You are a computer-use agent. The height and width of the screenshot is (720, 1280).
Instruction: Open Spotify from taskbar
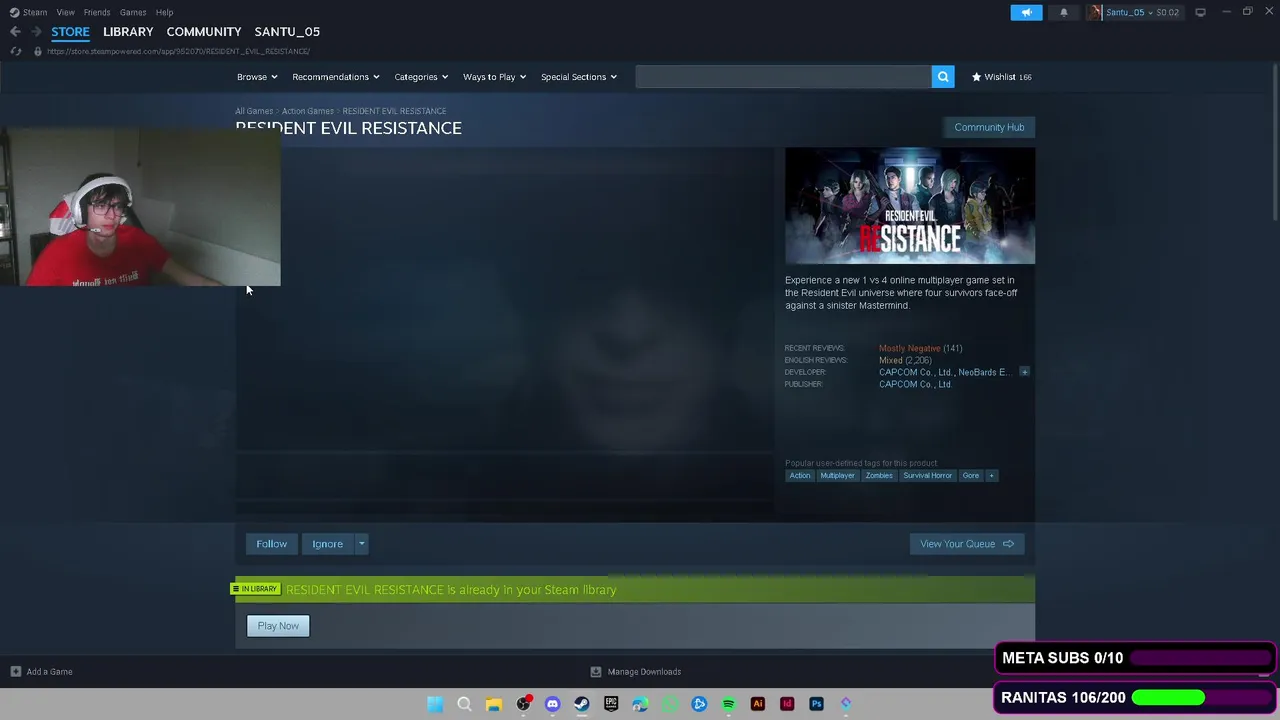pyautogui.click(x=728, y=704)
